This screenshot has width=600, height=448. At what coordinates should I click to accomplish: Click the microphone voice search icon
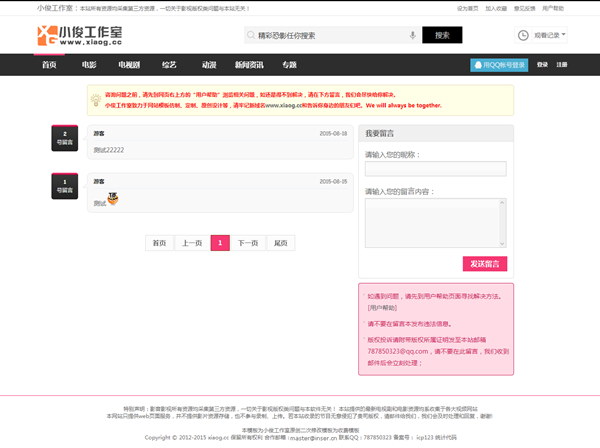412,35
